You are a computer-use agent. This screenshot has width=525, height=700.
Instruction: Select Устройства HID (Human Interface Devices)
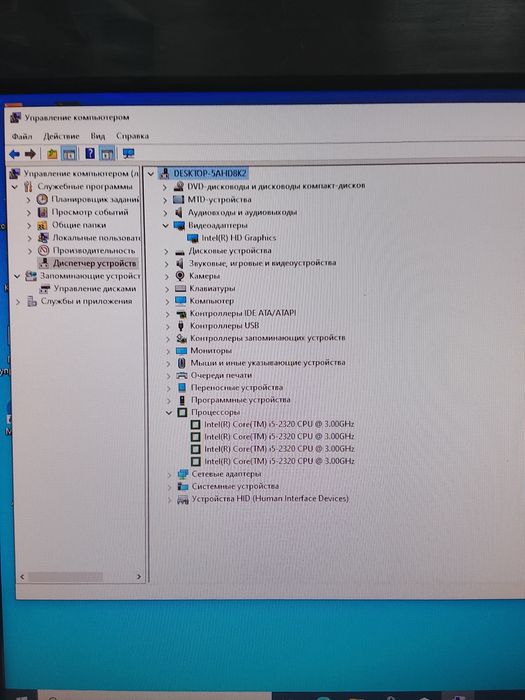[x=270, y=499]
